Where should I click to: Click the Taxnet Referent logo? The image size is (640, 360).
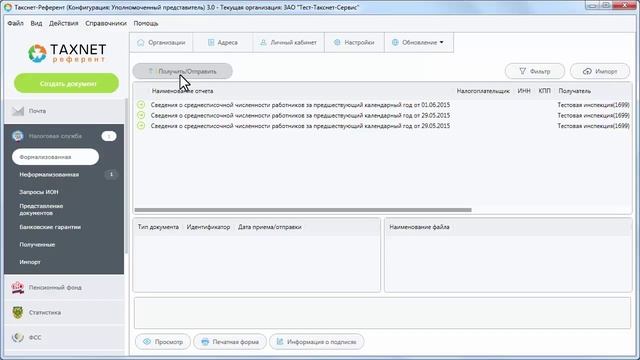point(67,53)
